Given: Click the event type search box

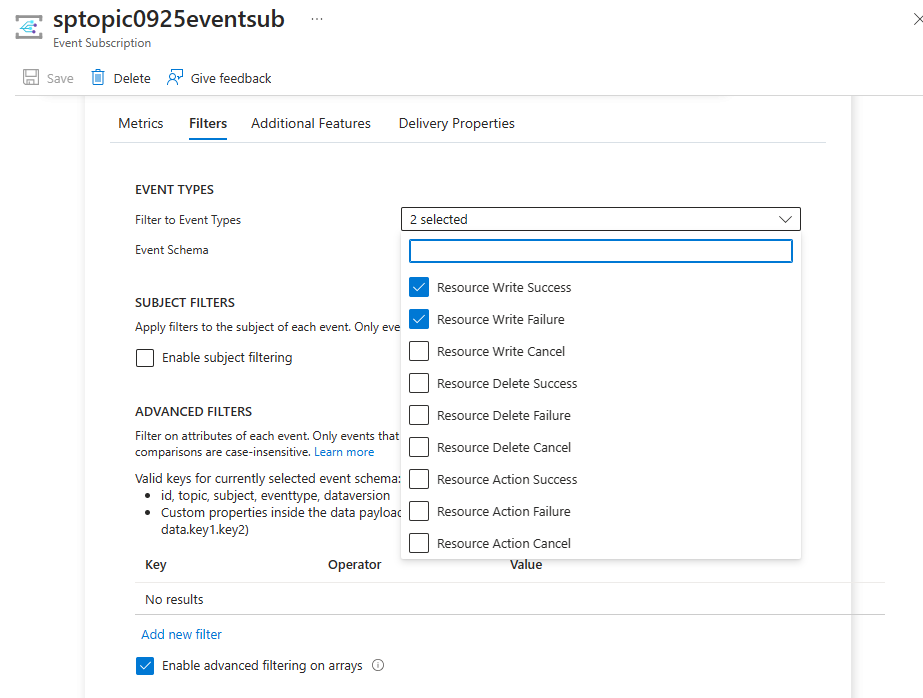Looking at the screenshot, I should point(601,251).
